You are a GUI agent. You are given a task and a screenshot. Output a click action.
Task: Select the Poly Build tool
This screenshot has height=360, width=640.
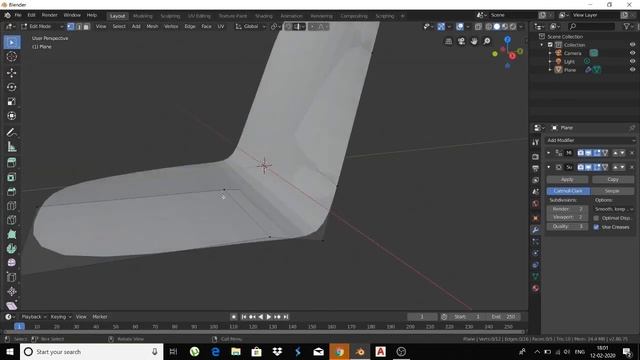coord(11,234)
